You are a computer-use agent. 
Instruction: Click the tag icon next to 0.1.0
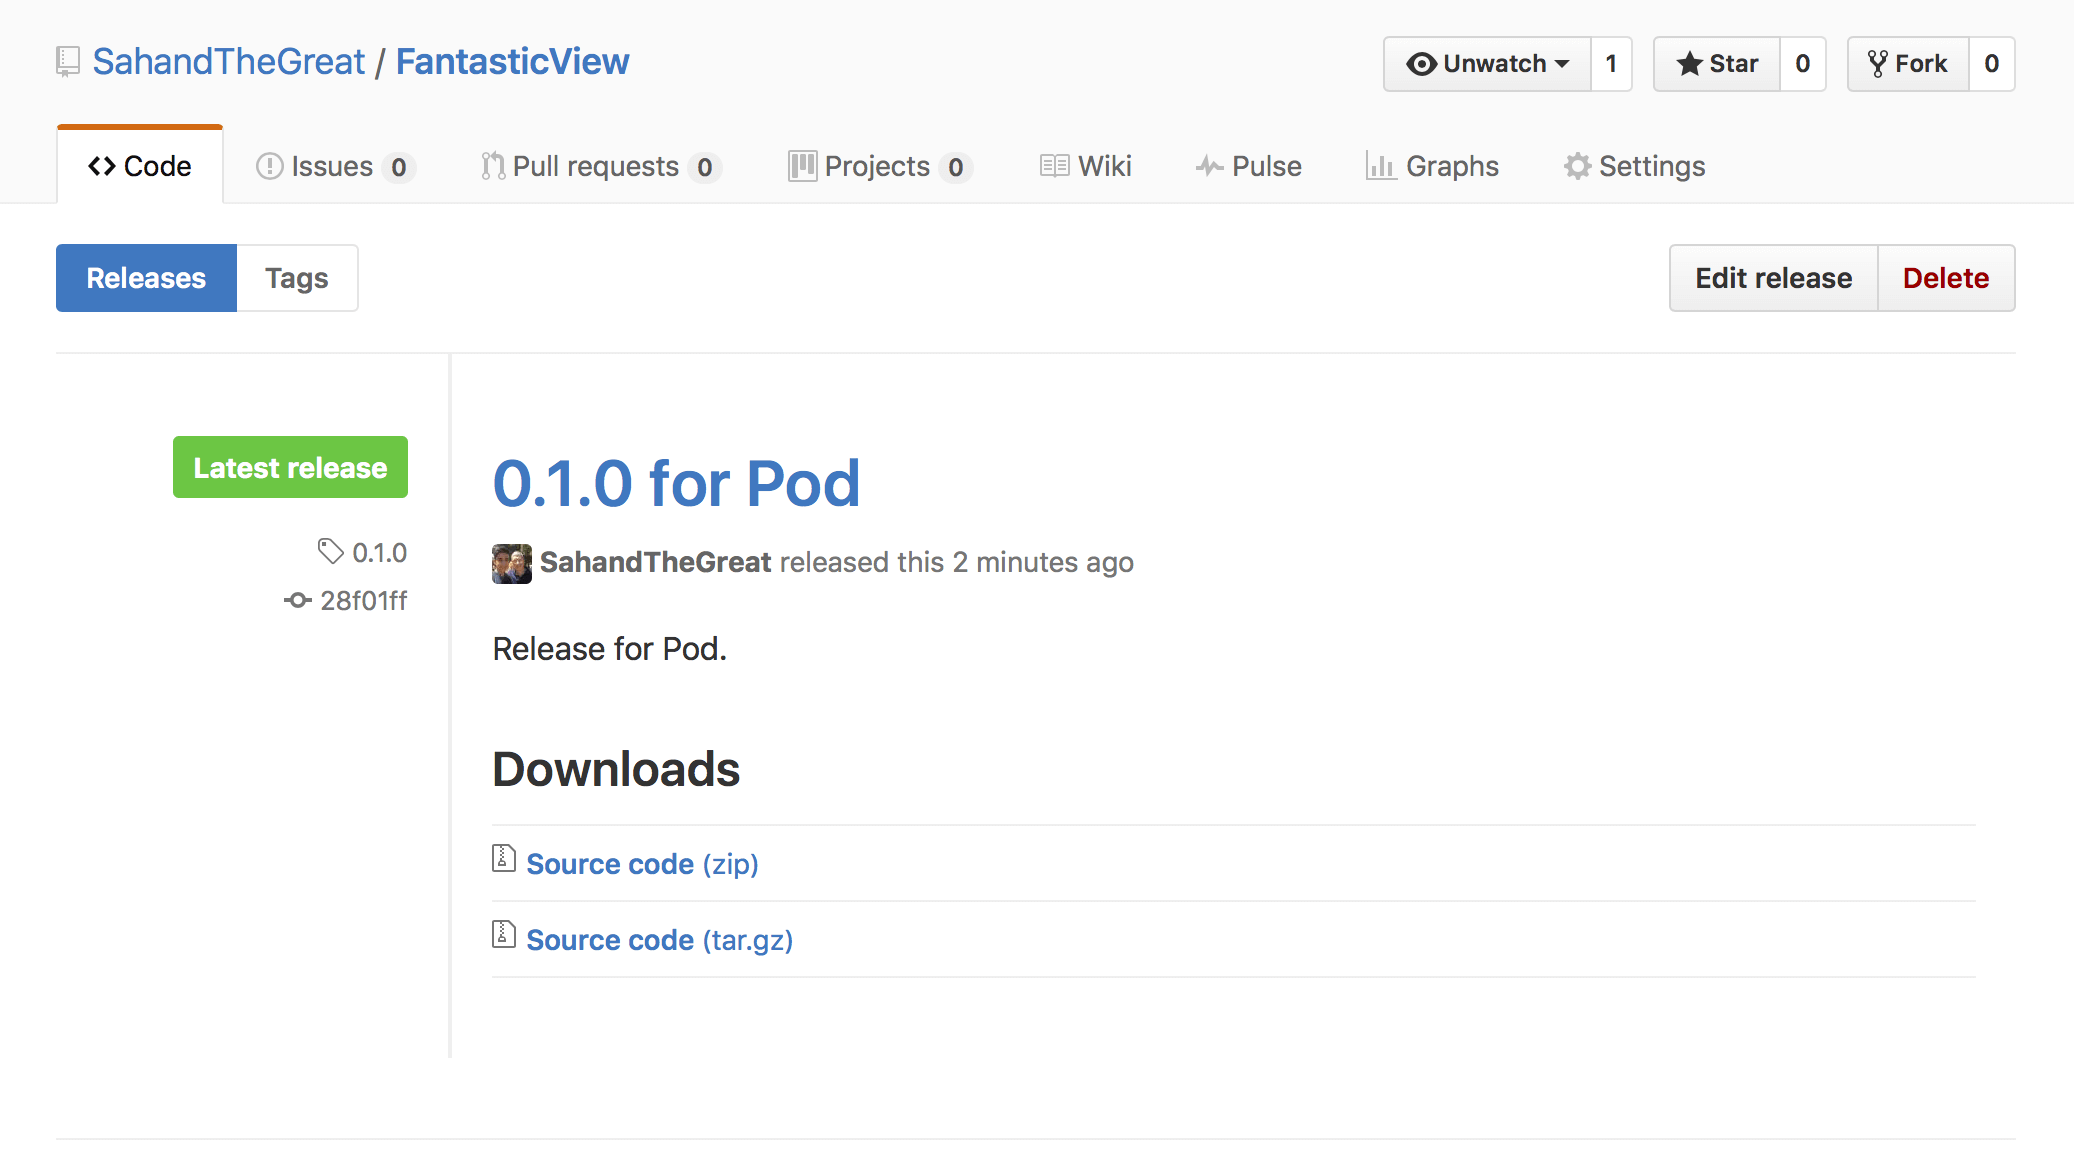[330, 551]
